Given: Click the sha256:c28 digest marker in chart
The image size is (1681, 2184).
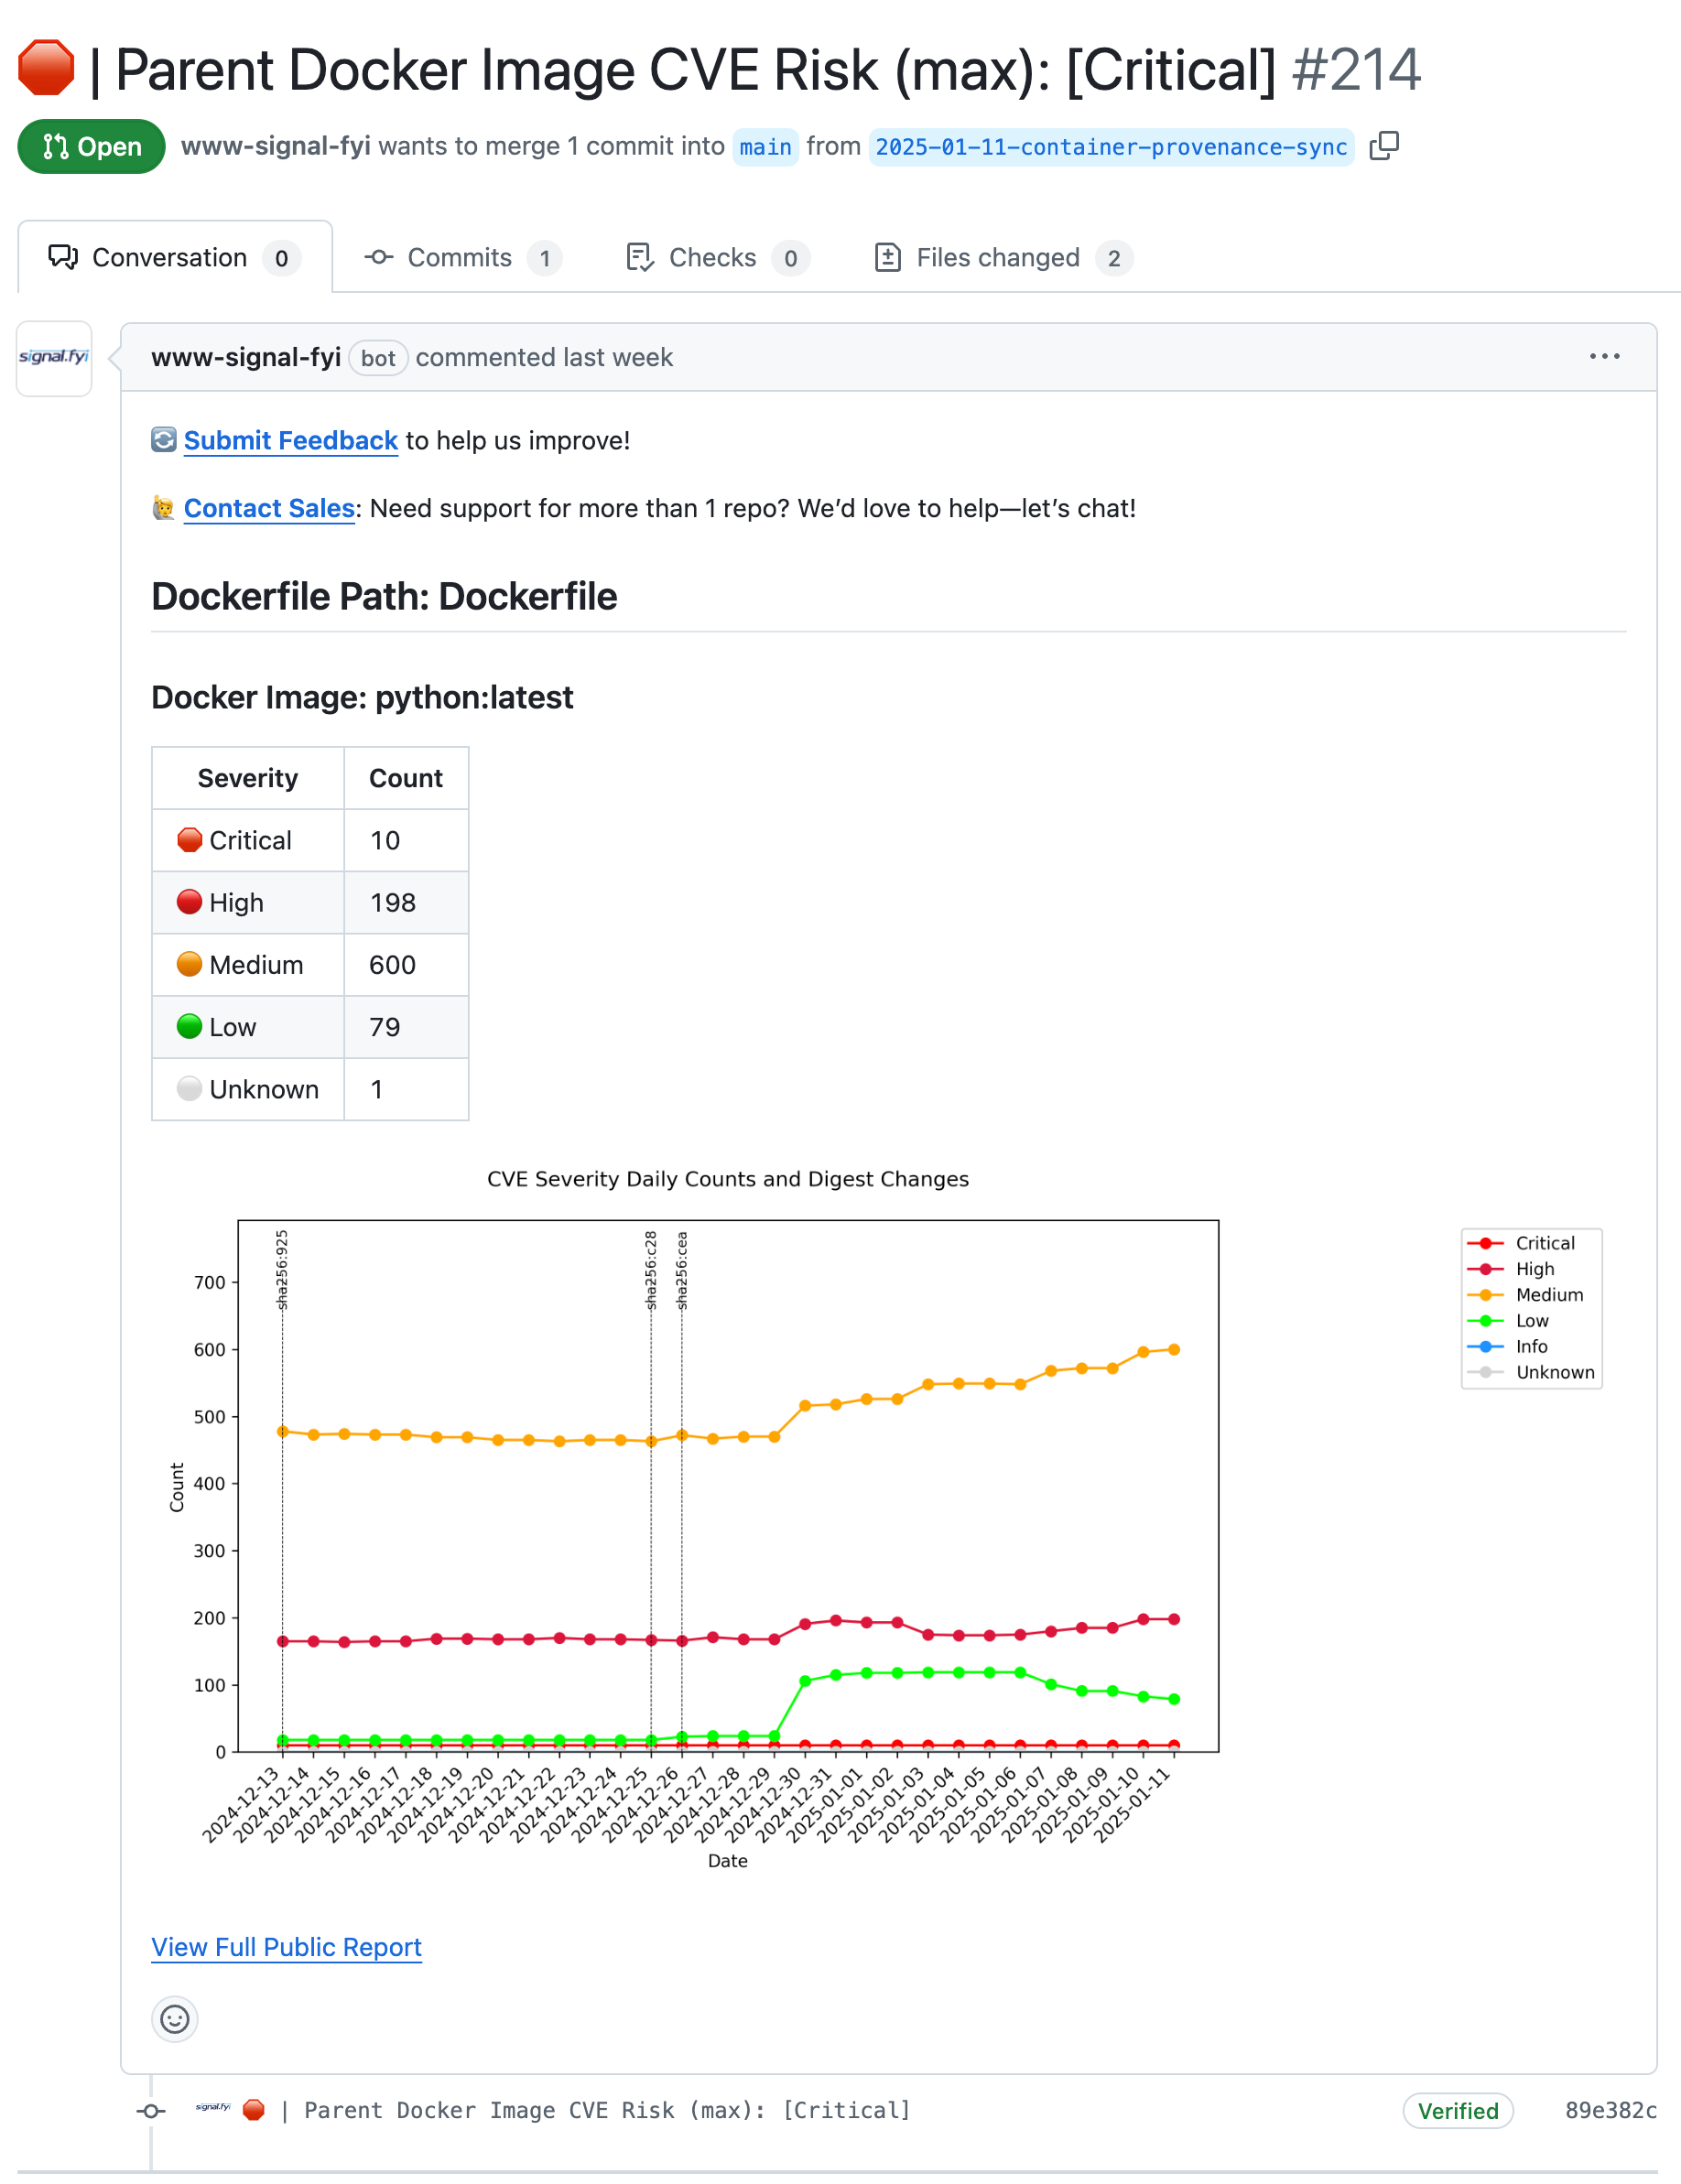Looking at the screenshot, I should point(651,1269).
